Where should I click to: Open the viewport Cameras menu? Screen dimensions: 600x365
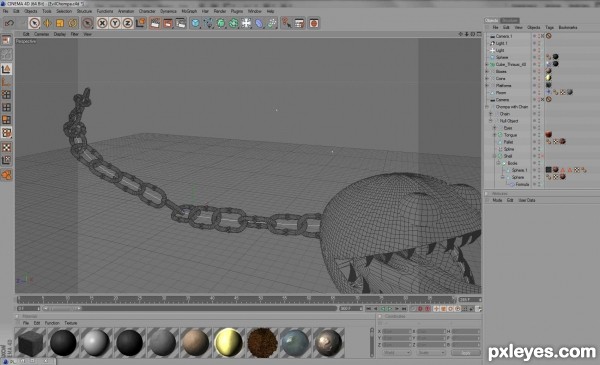tap(42, 34)
